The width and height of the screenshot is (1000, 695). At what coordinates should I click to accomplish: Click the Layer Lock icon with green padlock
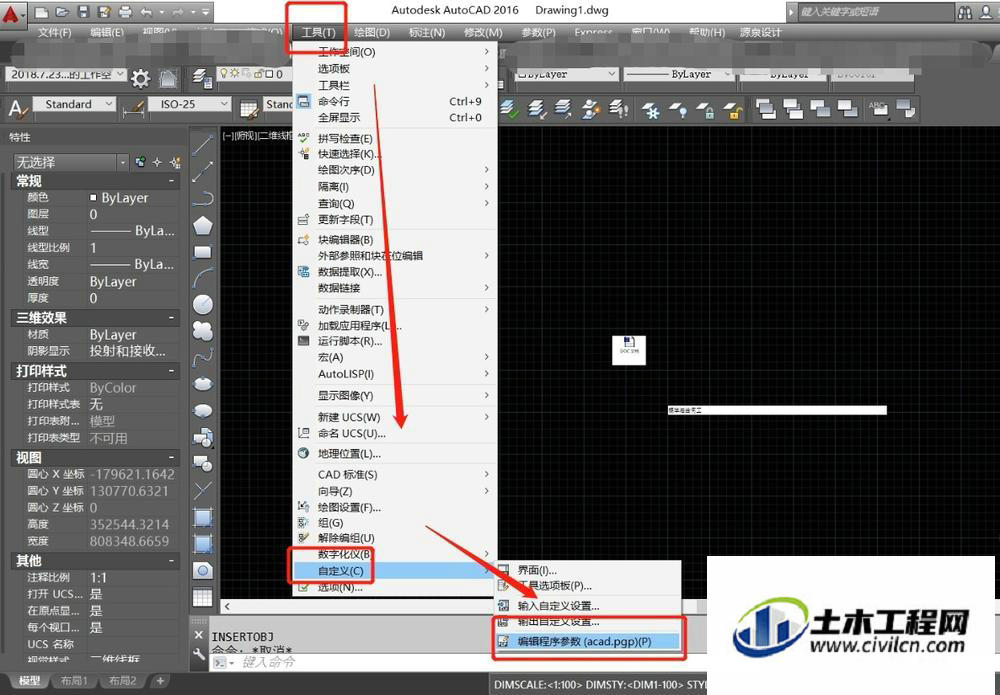[705, 111]
